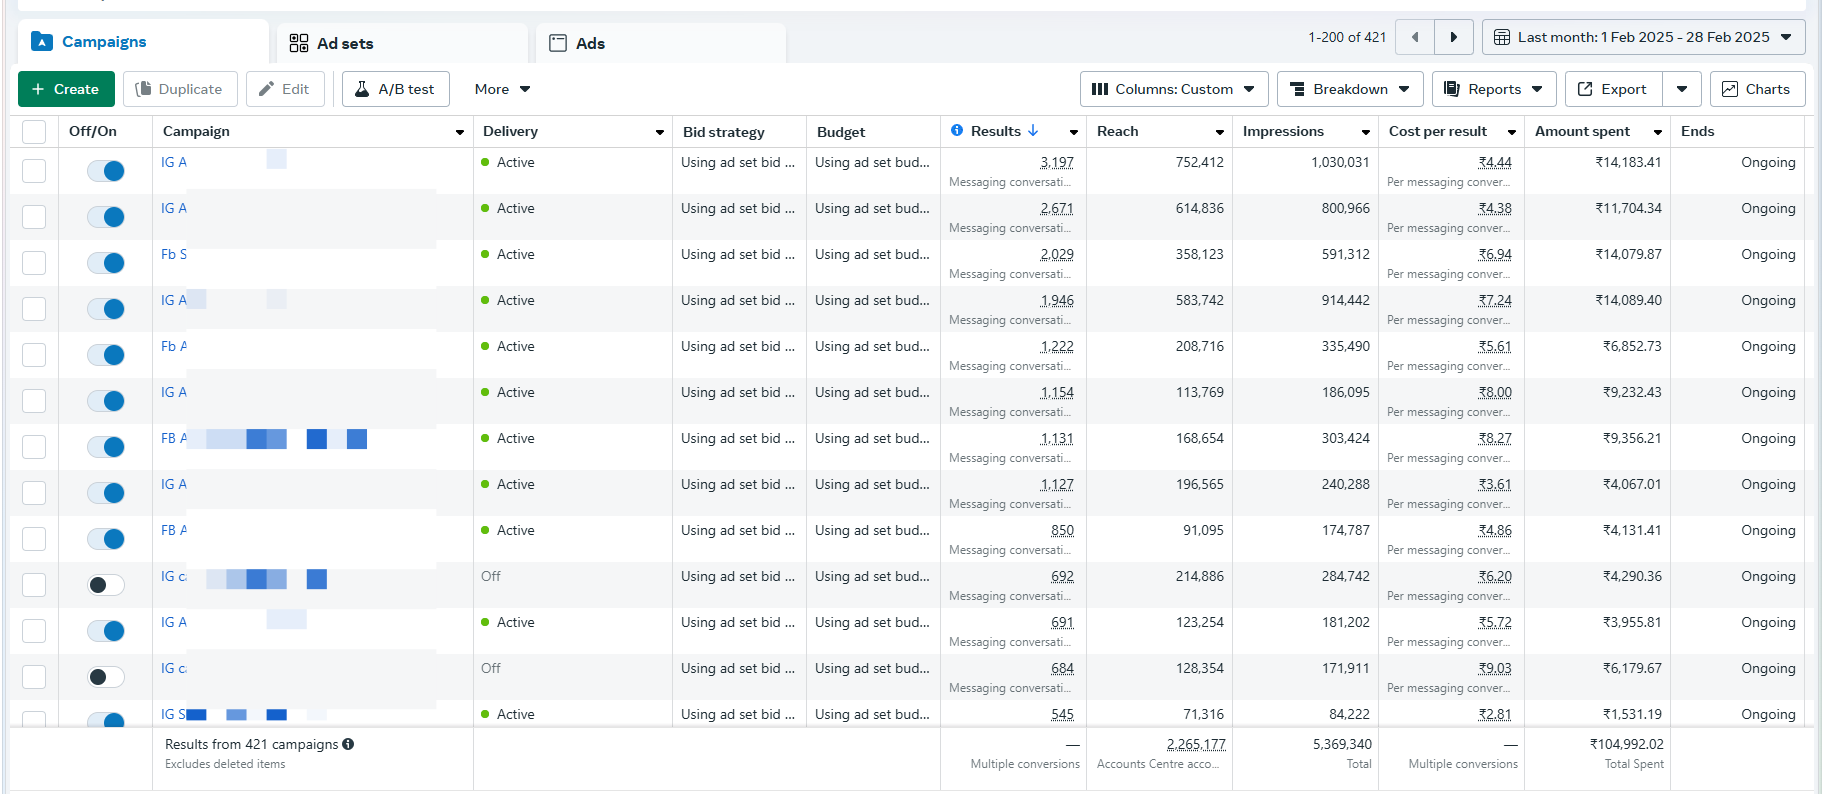Screen dimensions: 1822x794
Task: Turn off the campaign with 1,222 results
Action: (x=106, y=355)
